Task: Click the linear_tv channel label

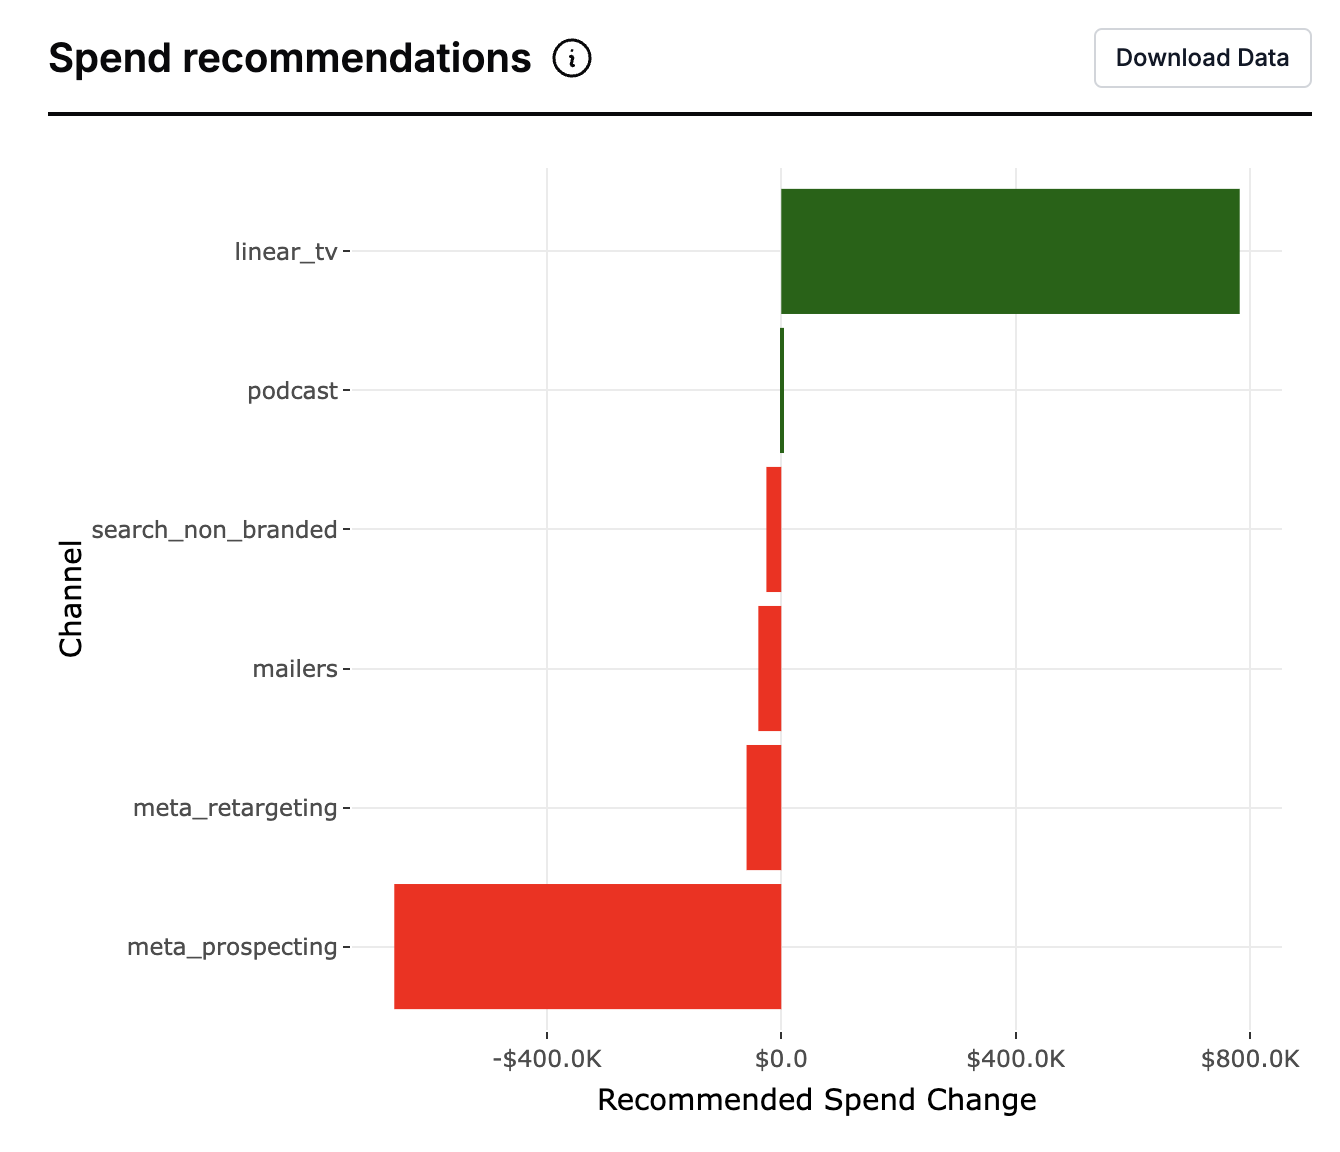Action: pyautogui.click(x=286, y=252)
